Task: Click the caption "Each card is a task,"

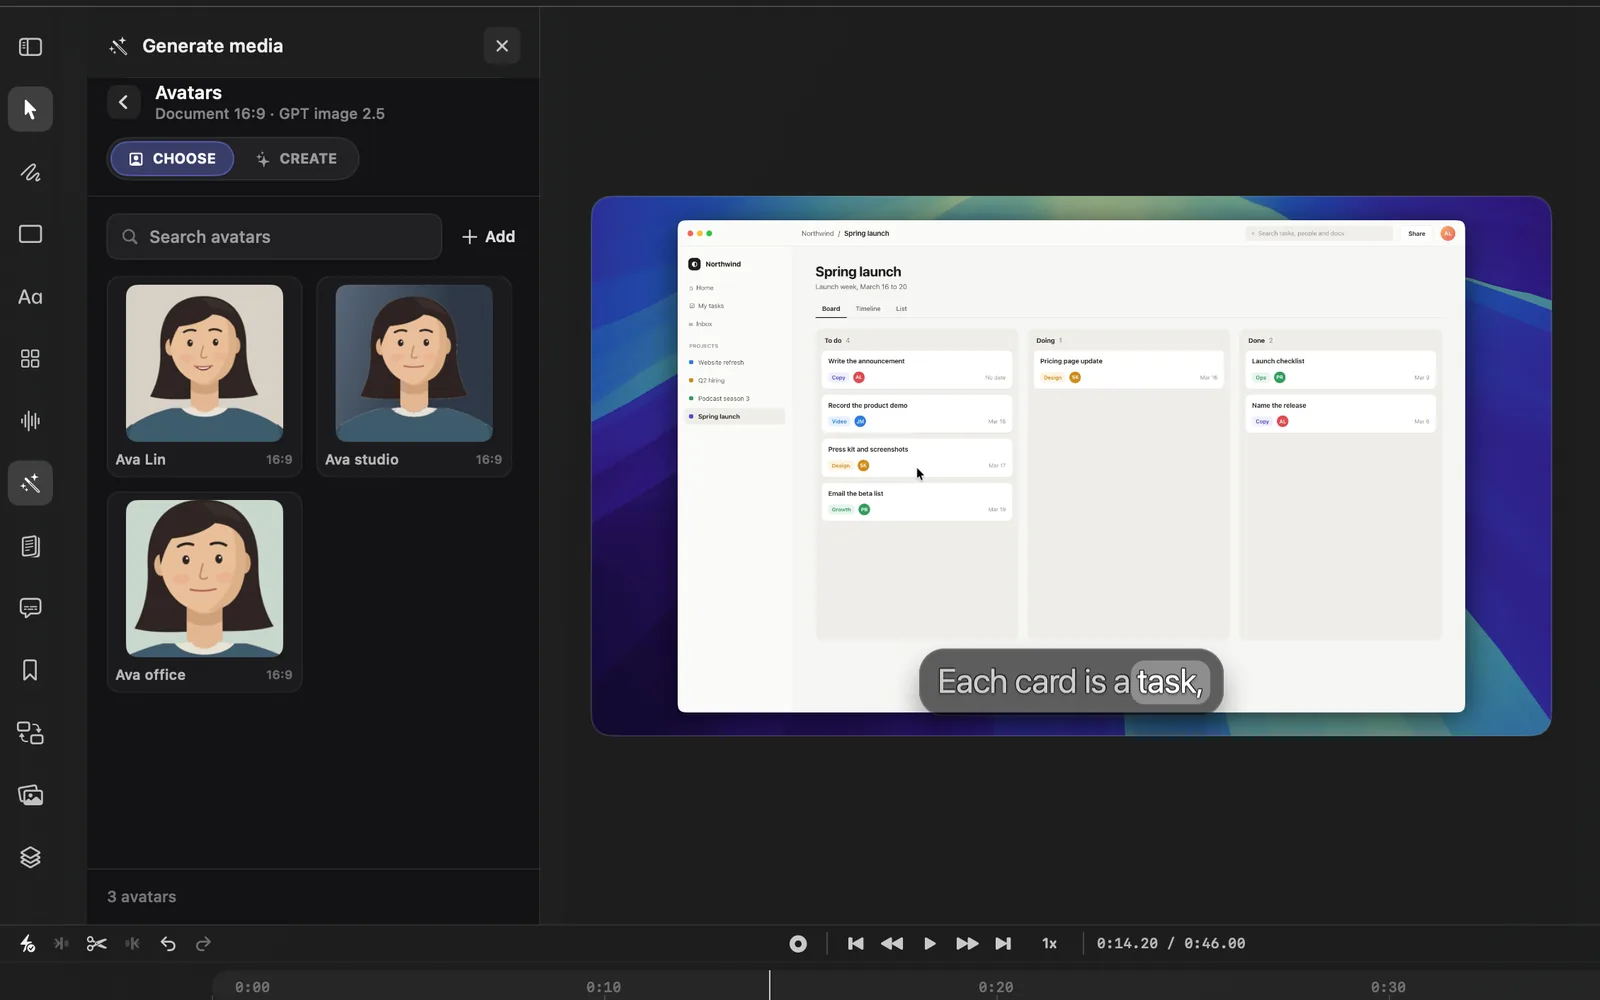Action: pos(1071,682)
